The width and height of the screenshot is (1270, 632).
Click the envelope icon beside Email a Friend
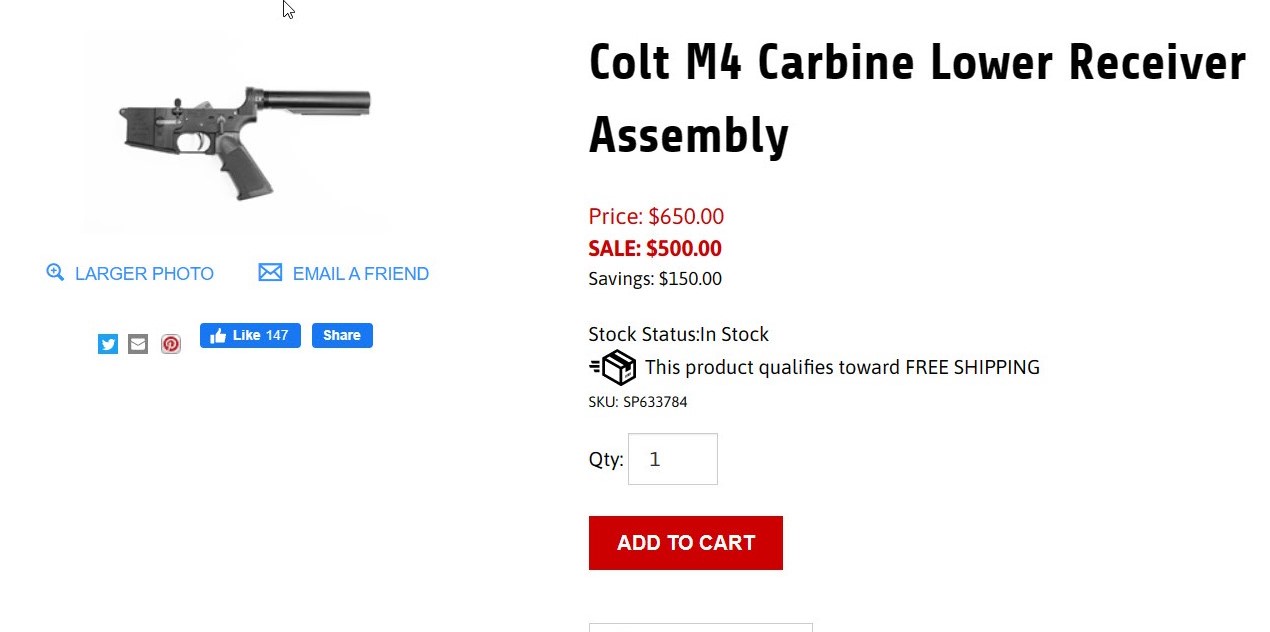270,272
